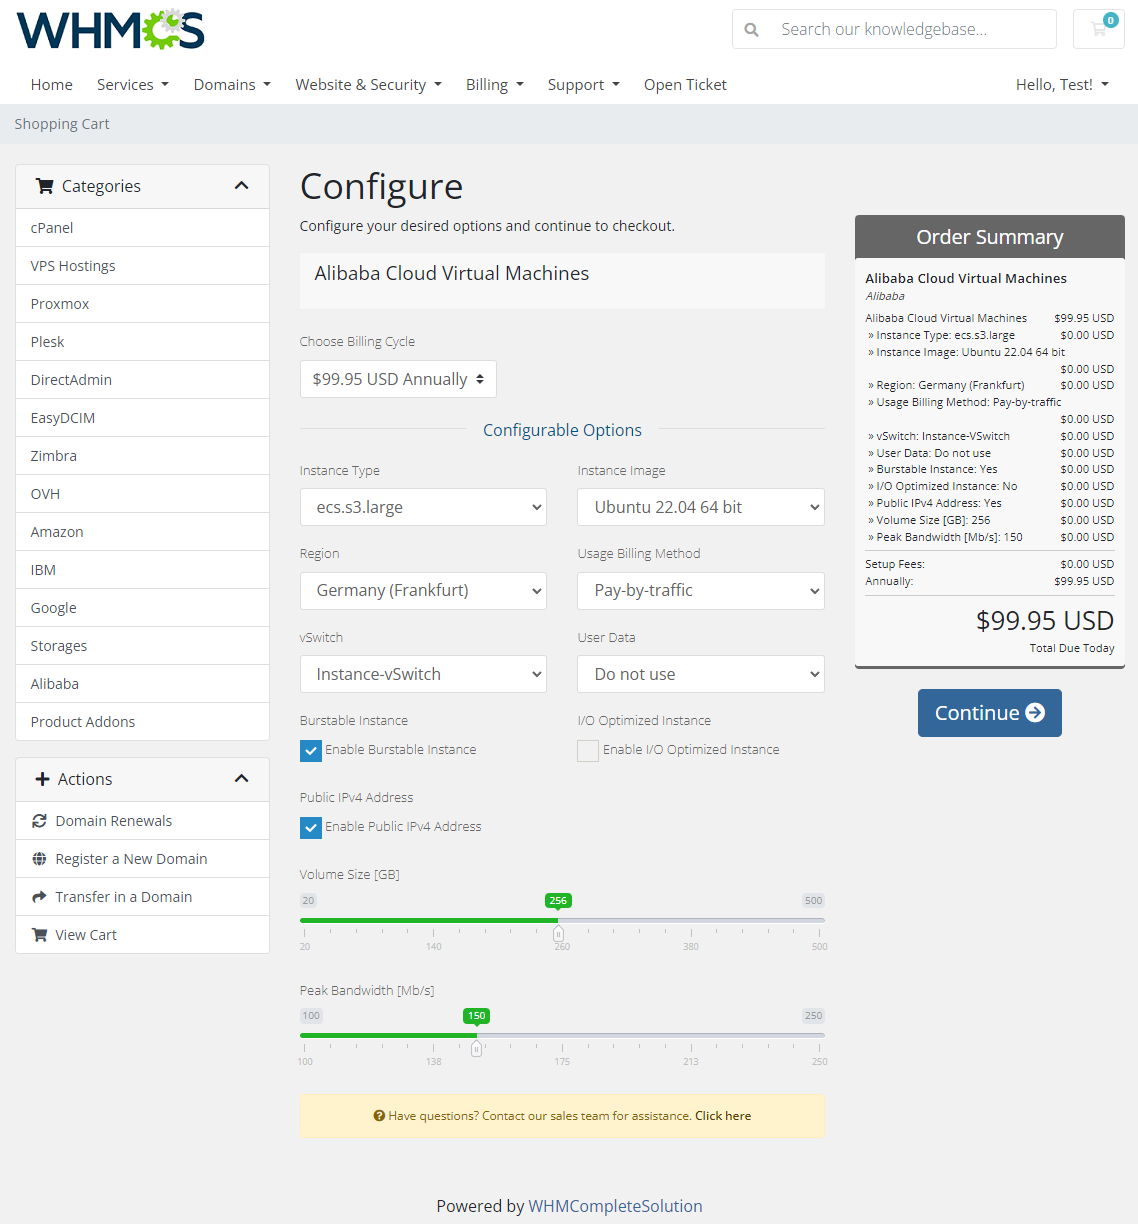Open the vSwitch dropdown
1138x1224 pixels.
click(423, 674)
